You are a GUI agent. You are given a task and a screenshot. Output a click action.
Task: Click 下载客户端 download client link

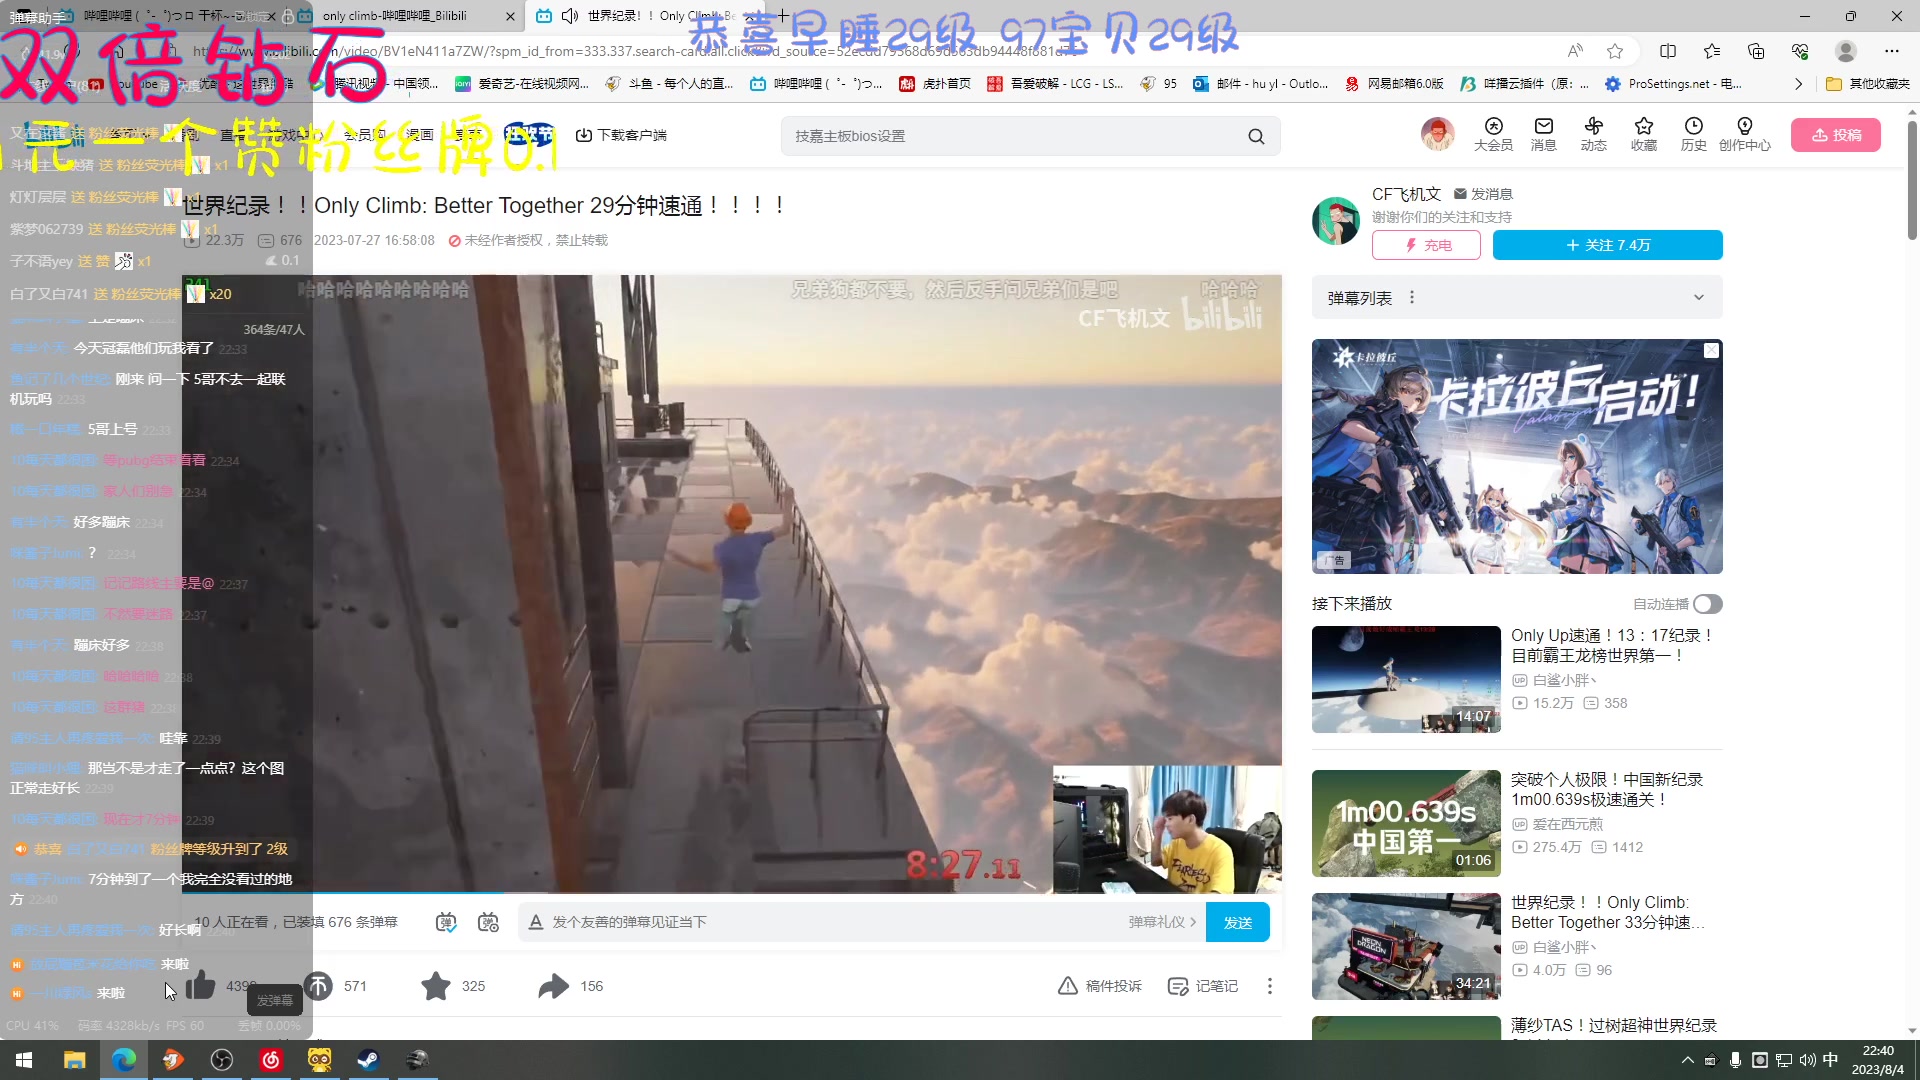(x=621, y=135)
